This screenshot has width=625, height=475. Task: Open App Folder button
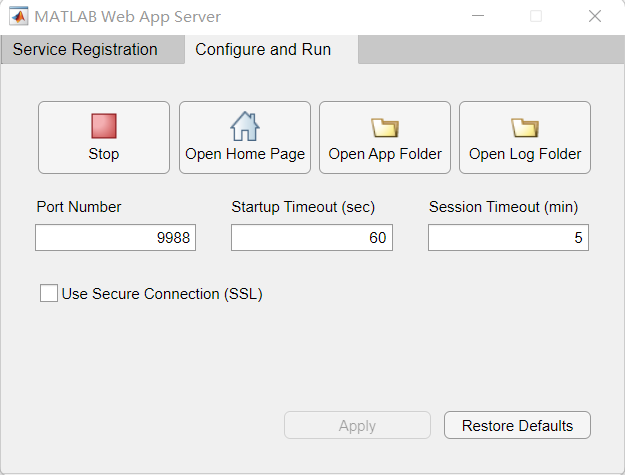point(385,137)
